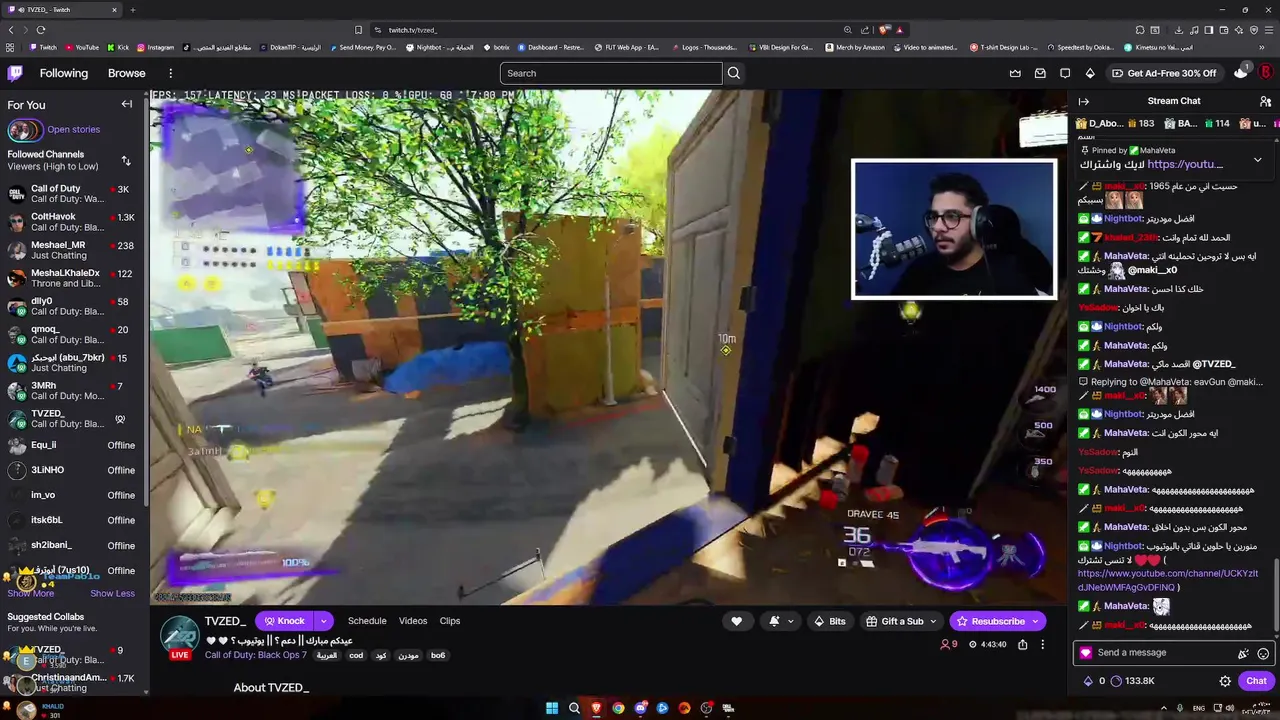Click Get Ad-Free 30% Off button
The width and height of the screenshot is (1280, 720).
(x=1164, y=73)
